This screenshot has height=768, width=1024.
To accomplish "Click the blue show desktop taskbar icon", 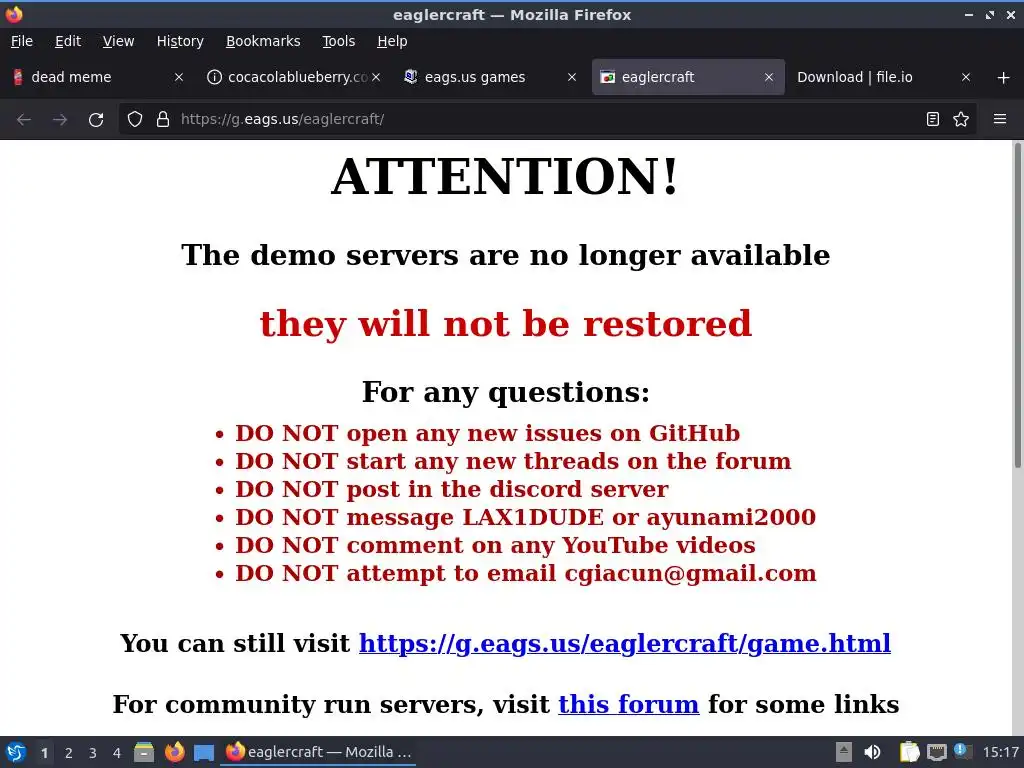I will (x=204, y=753).
